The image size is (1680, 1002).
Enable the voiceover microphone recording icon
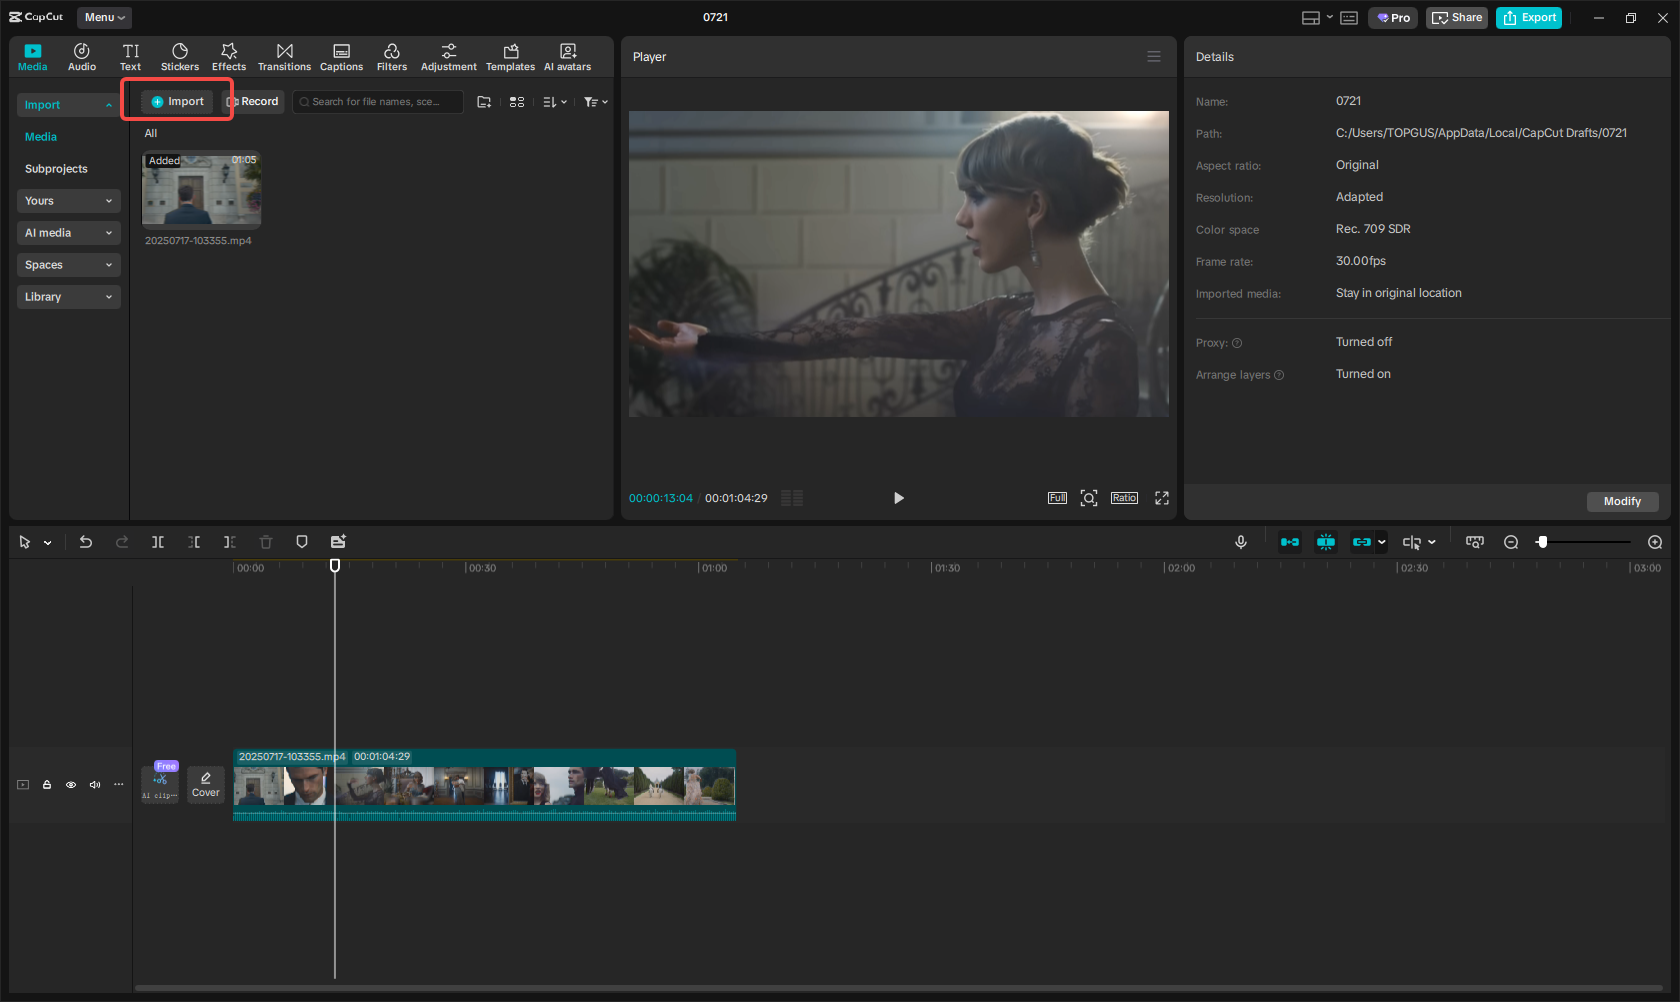tap(1240, 541)
